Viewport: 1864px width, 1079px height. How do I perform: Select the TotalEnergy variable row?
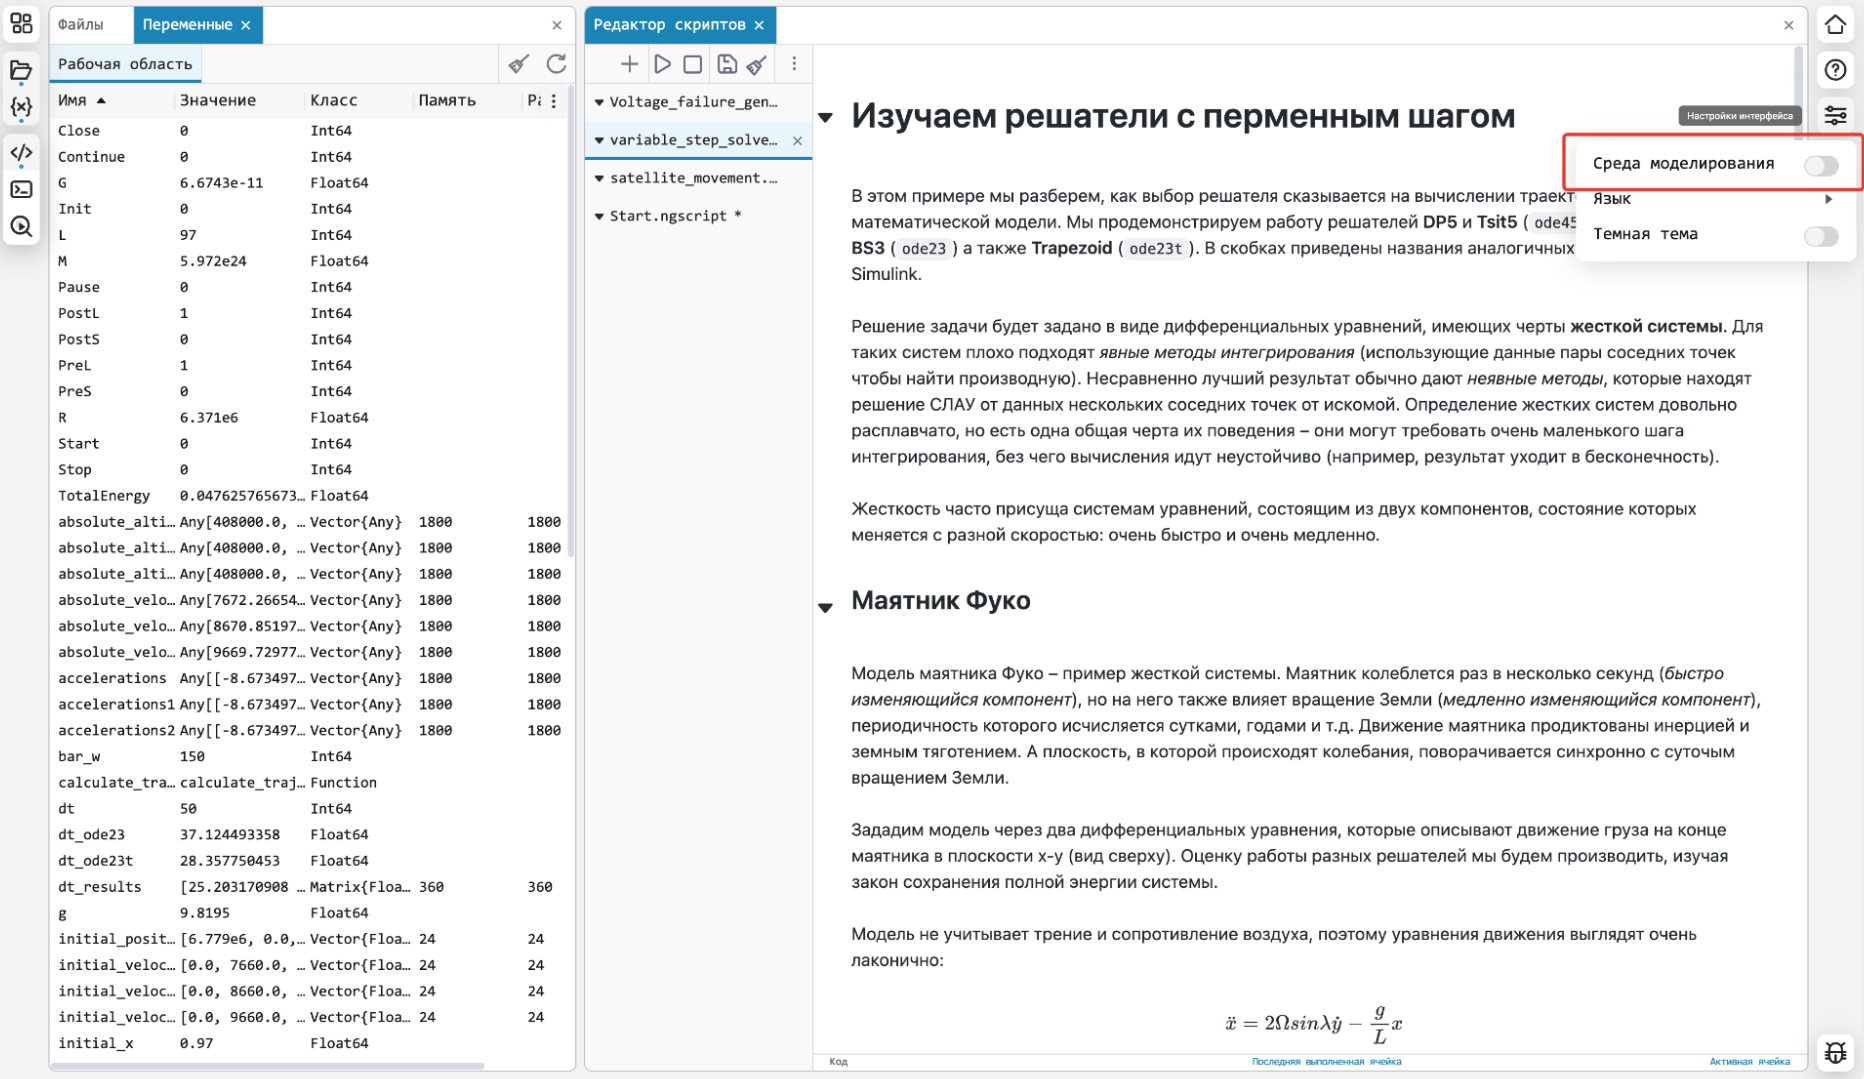point(310,496)
